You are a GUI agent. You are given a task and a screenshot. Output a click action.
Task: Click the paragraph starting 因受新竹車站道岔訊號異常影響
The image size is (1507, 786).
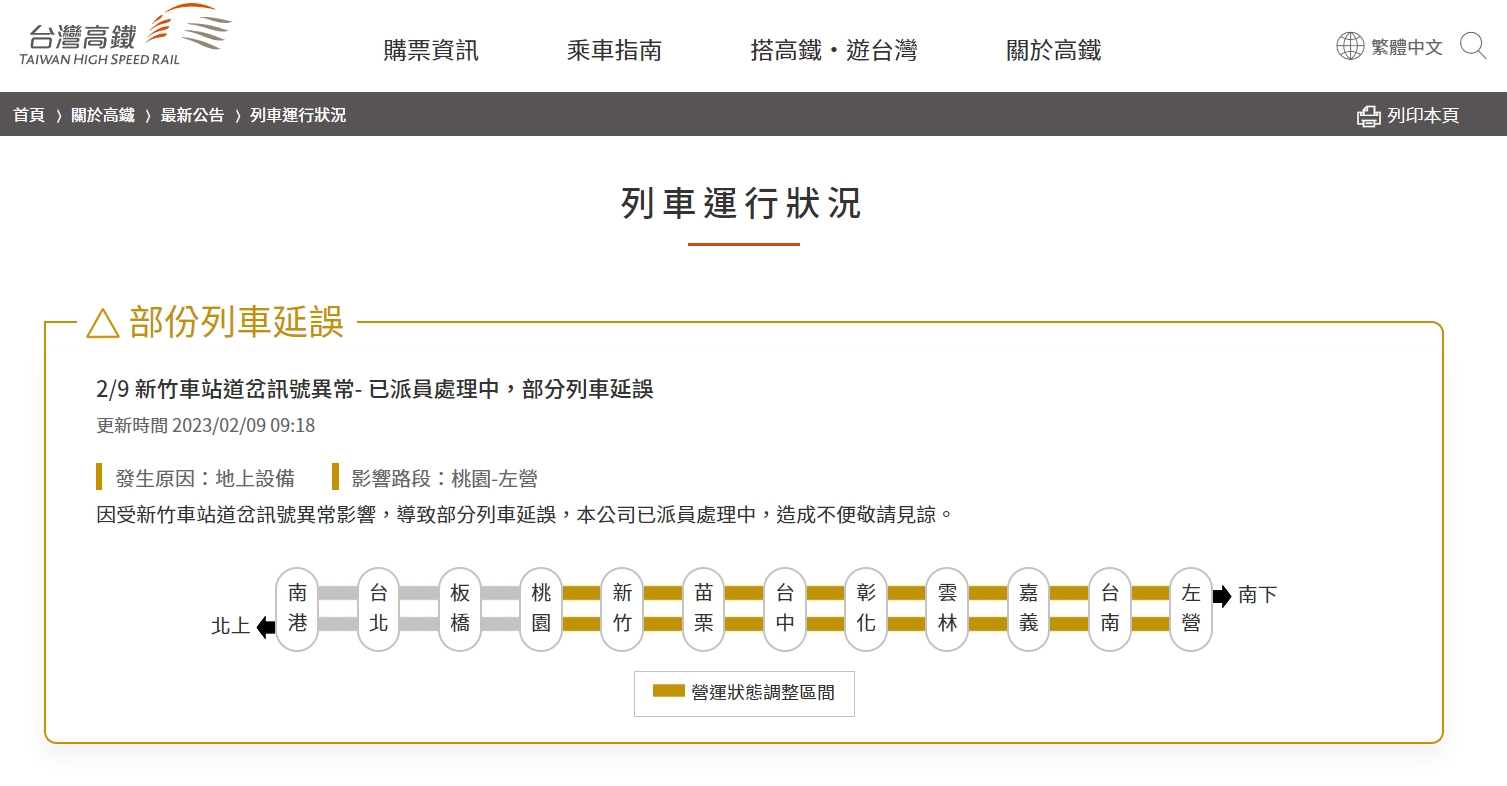(x=525, y=515)
